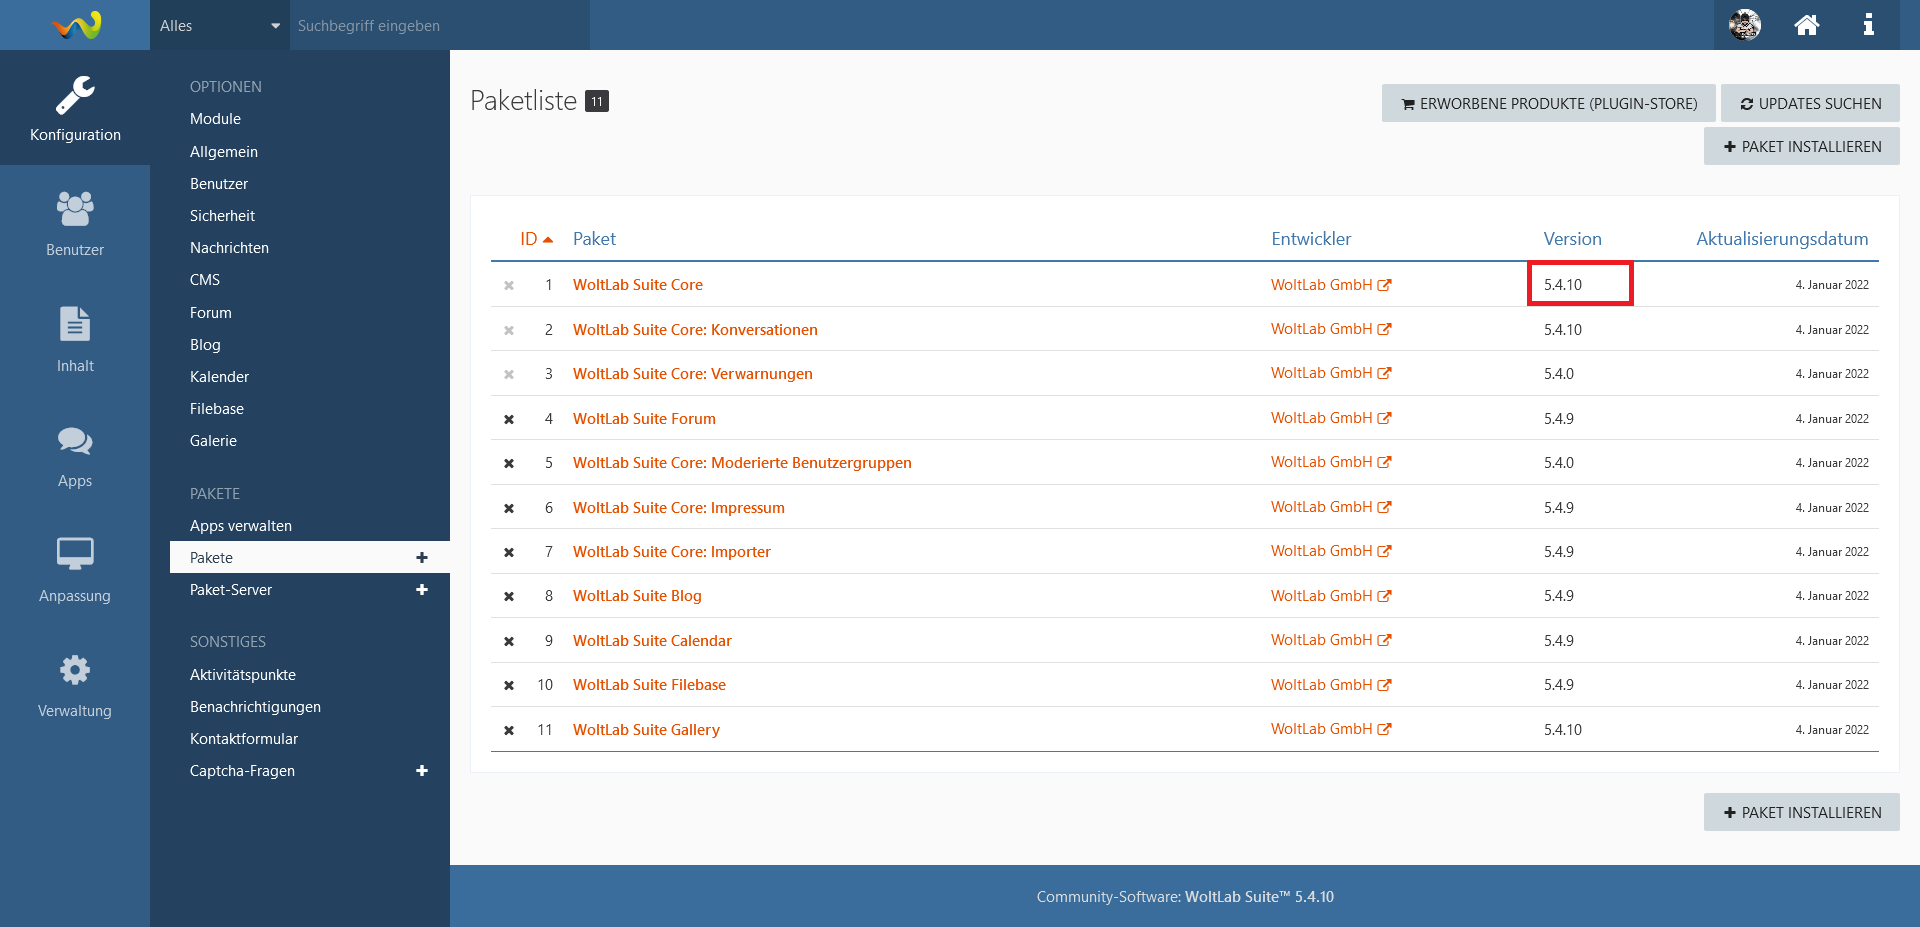Open the Apps section with speech bubbles

click(75, 455)
